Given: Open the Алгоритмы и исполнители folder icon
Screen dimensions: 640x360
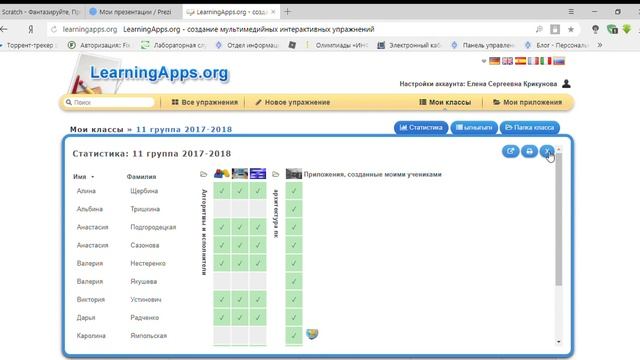Looking at the screenshot, I should [203, 174].
